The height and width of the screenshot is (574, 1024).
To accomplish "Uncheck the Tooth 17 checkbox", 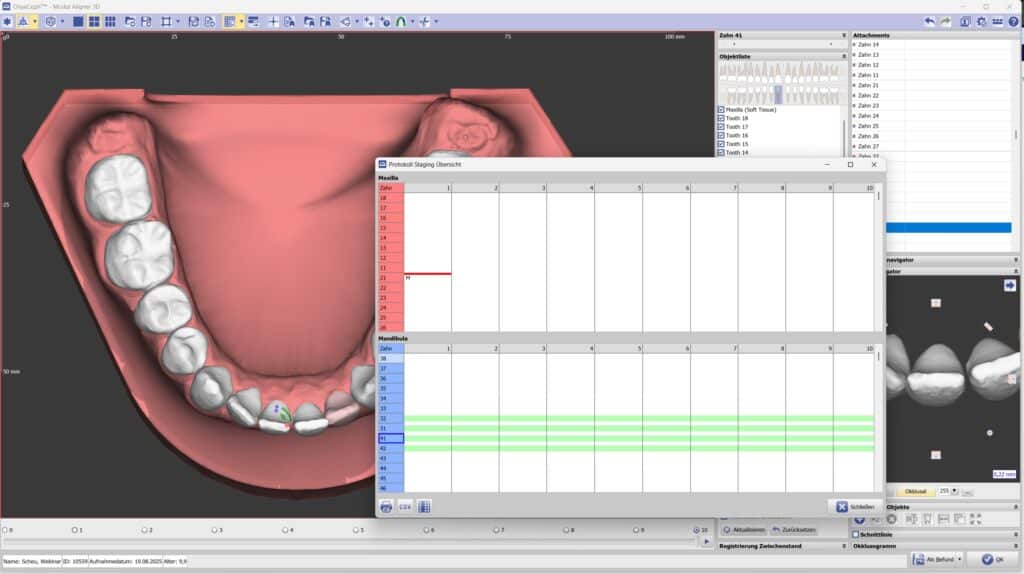I will point(721,127).
